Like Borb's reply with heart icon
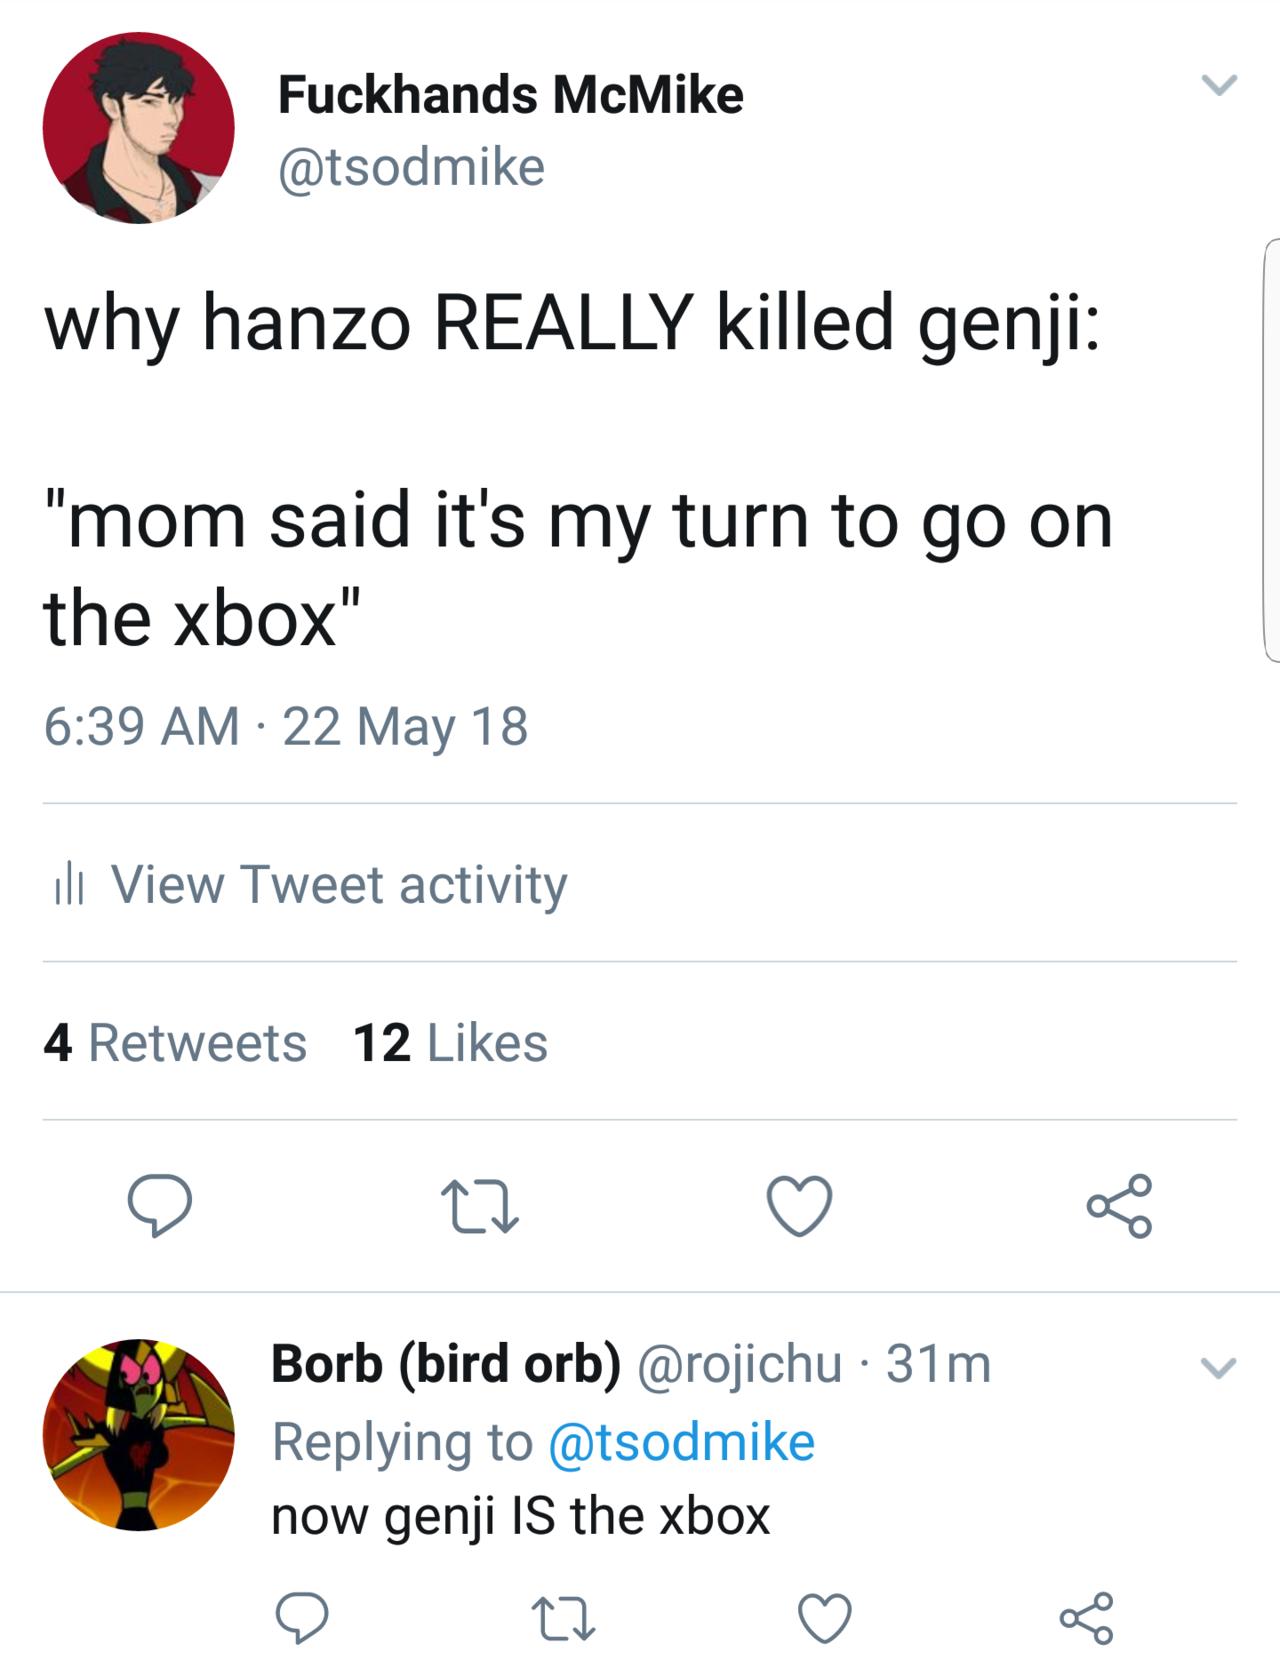 click(x=825, y=1618)
